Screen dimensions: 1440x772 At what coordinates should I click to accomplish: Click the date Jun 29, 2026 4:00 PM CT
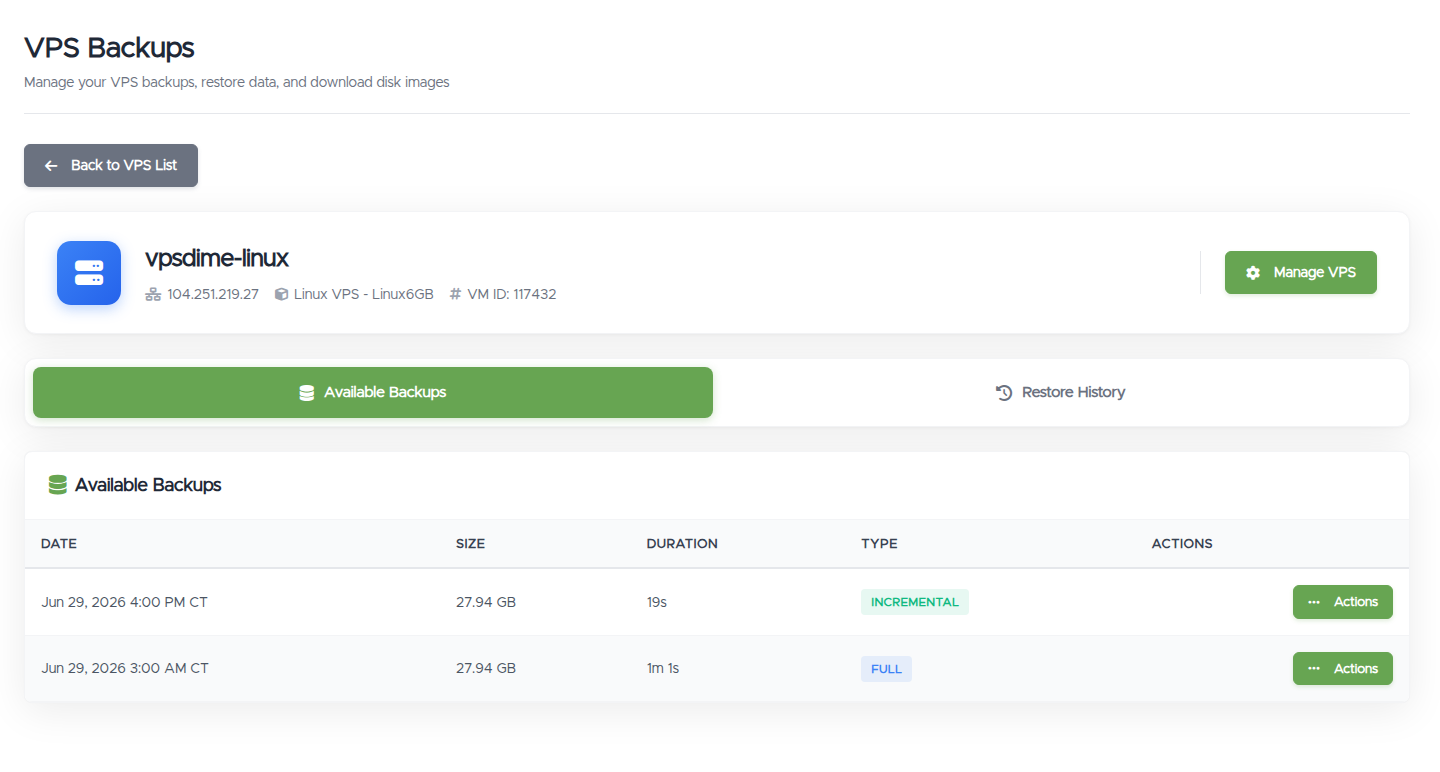pos(125,602)
